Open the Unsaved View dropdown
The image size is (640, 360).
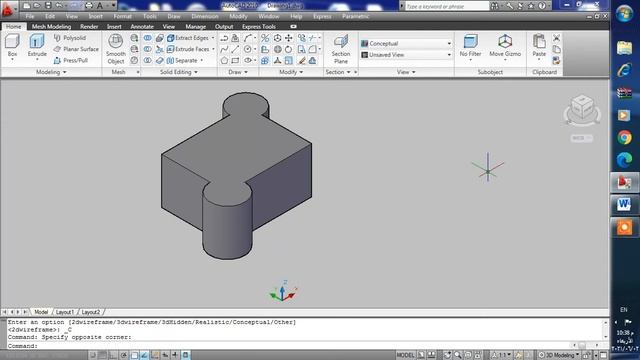click(406, 55)
